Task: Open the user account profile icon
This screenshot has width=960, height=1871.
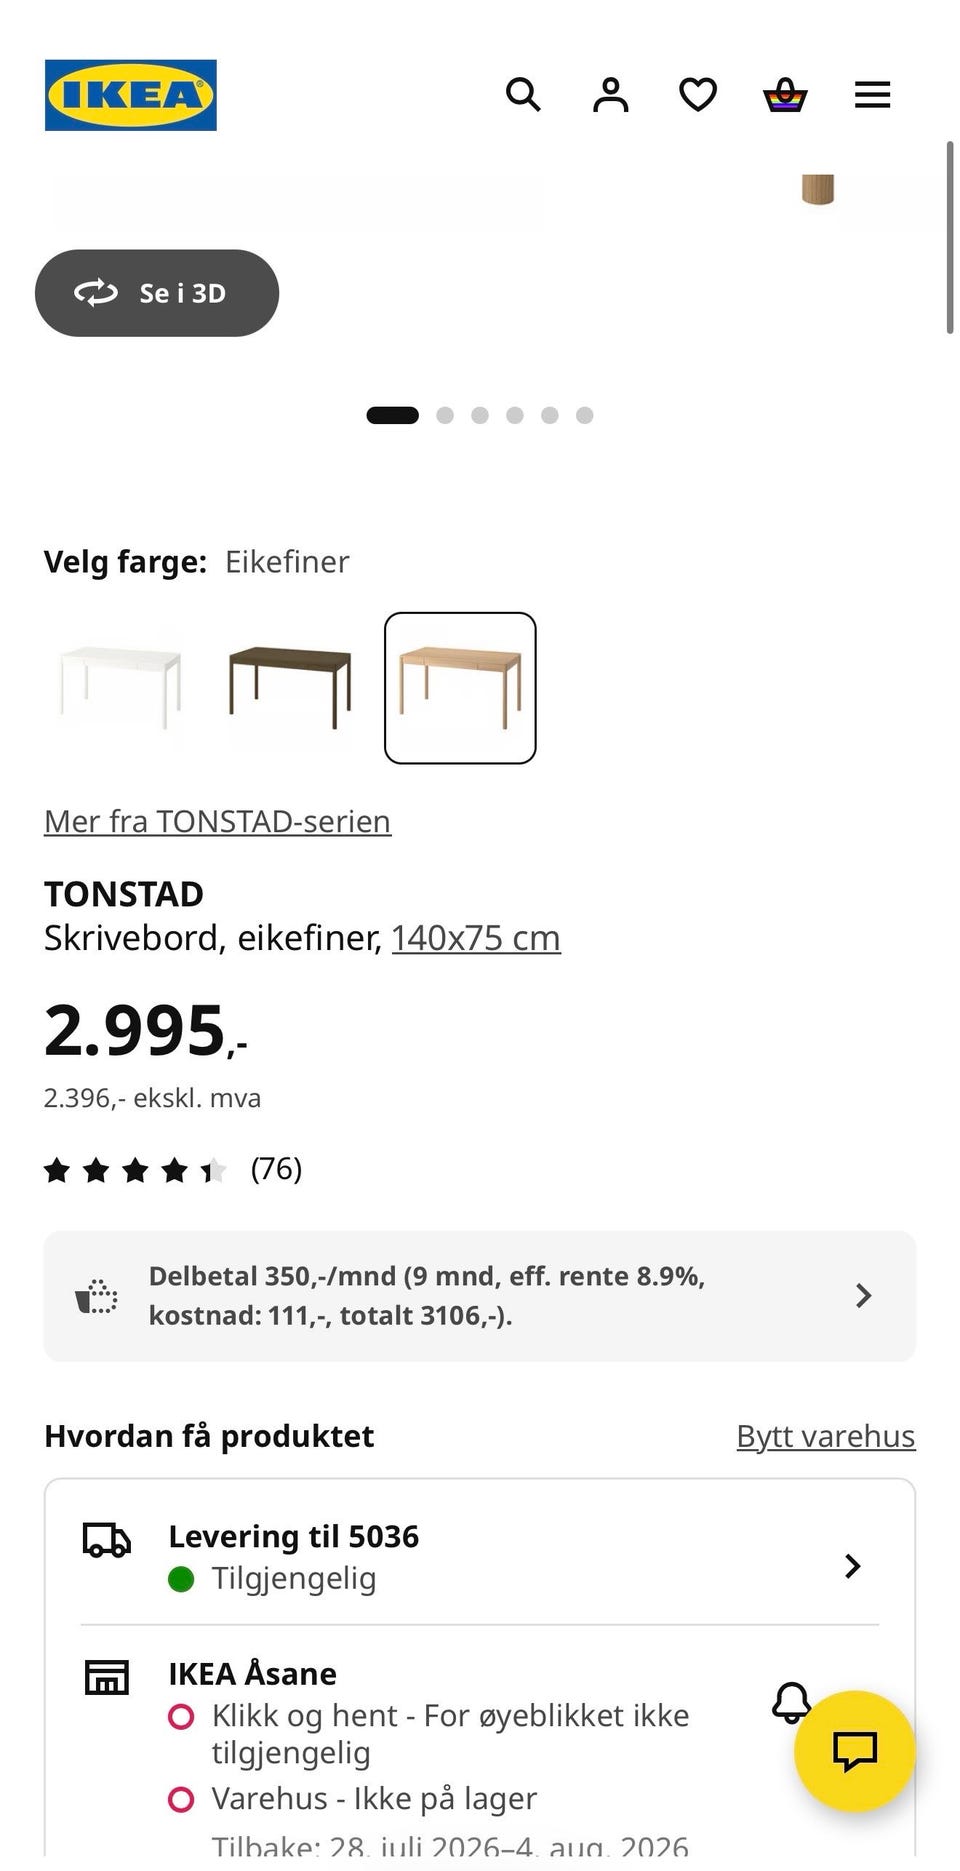Action: coord(610,95)
